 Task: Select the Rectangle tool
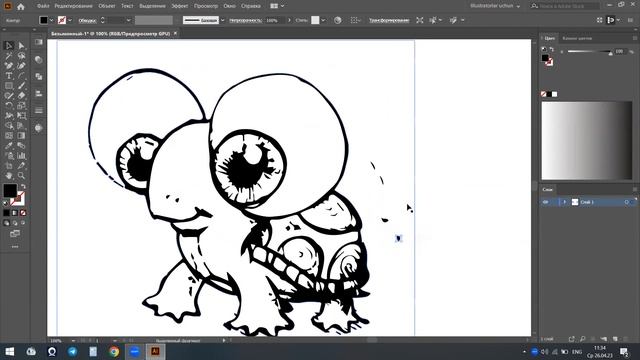9,86
